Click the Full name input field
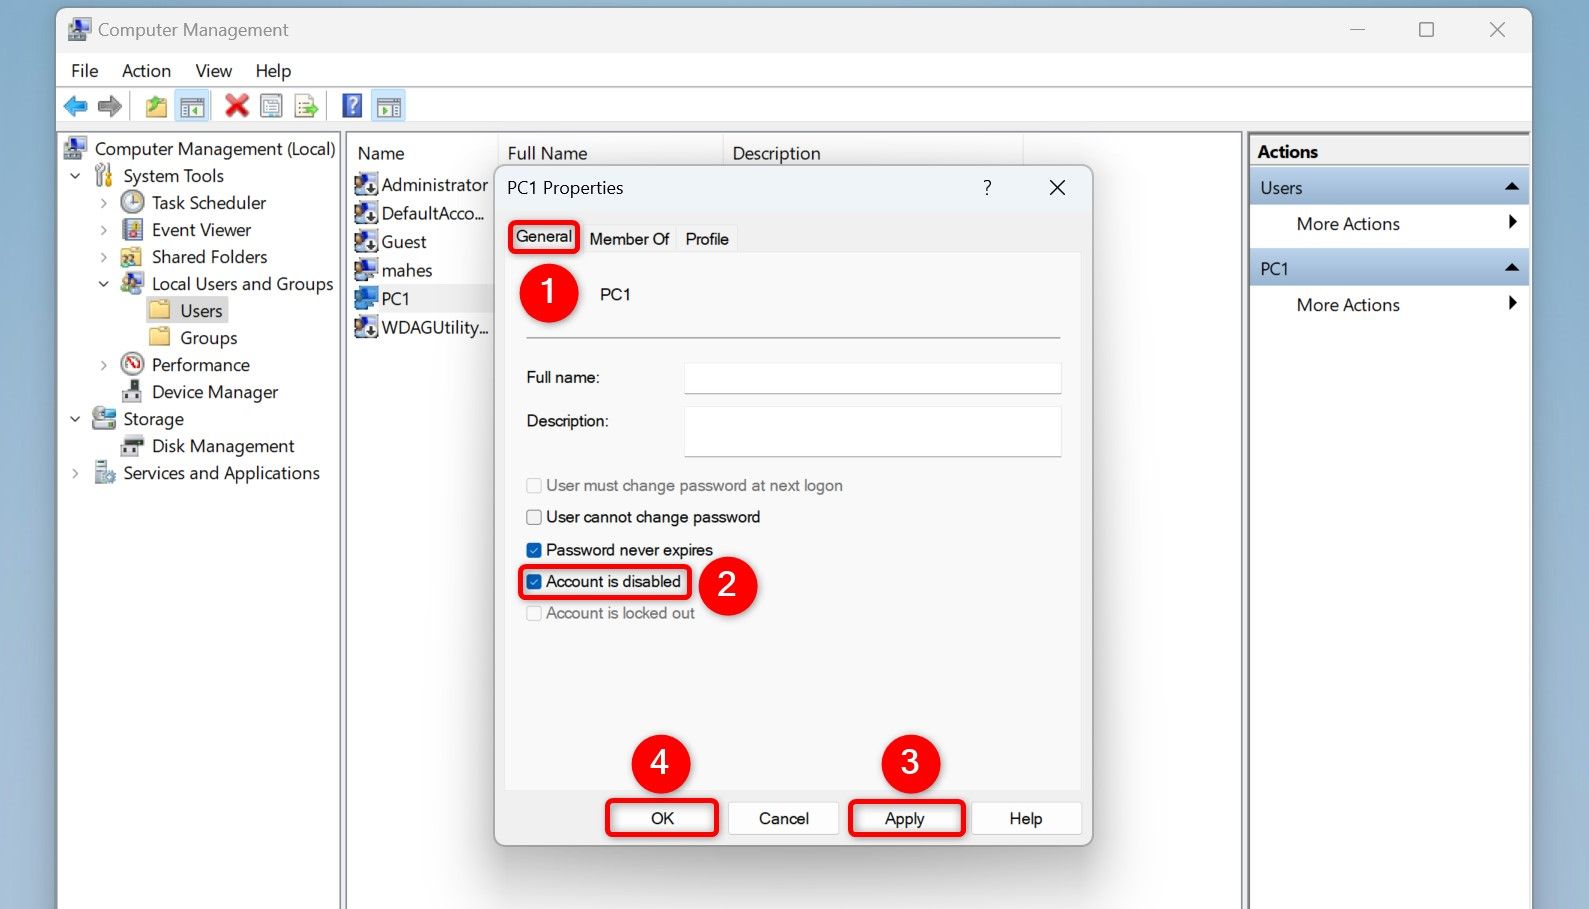The width and height of the screenshot is (1589, 909). pyautogui.click(x=872, y=378)
